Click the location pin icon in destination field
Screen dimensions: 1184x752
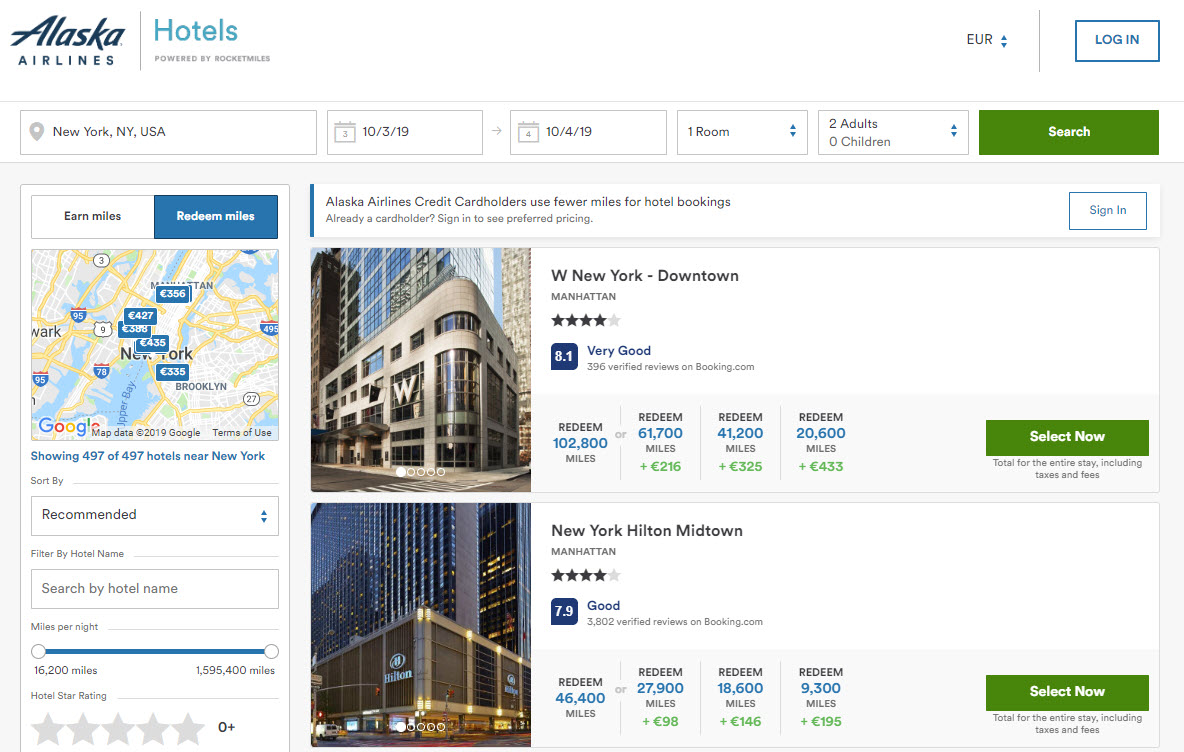pyautogui.click(x=36, y=132)
